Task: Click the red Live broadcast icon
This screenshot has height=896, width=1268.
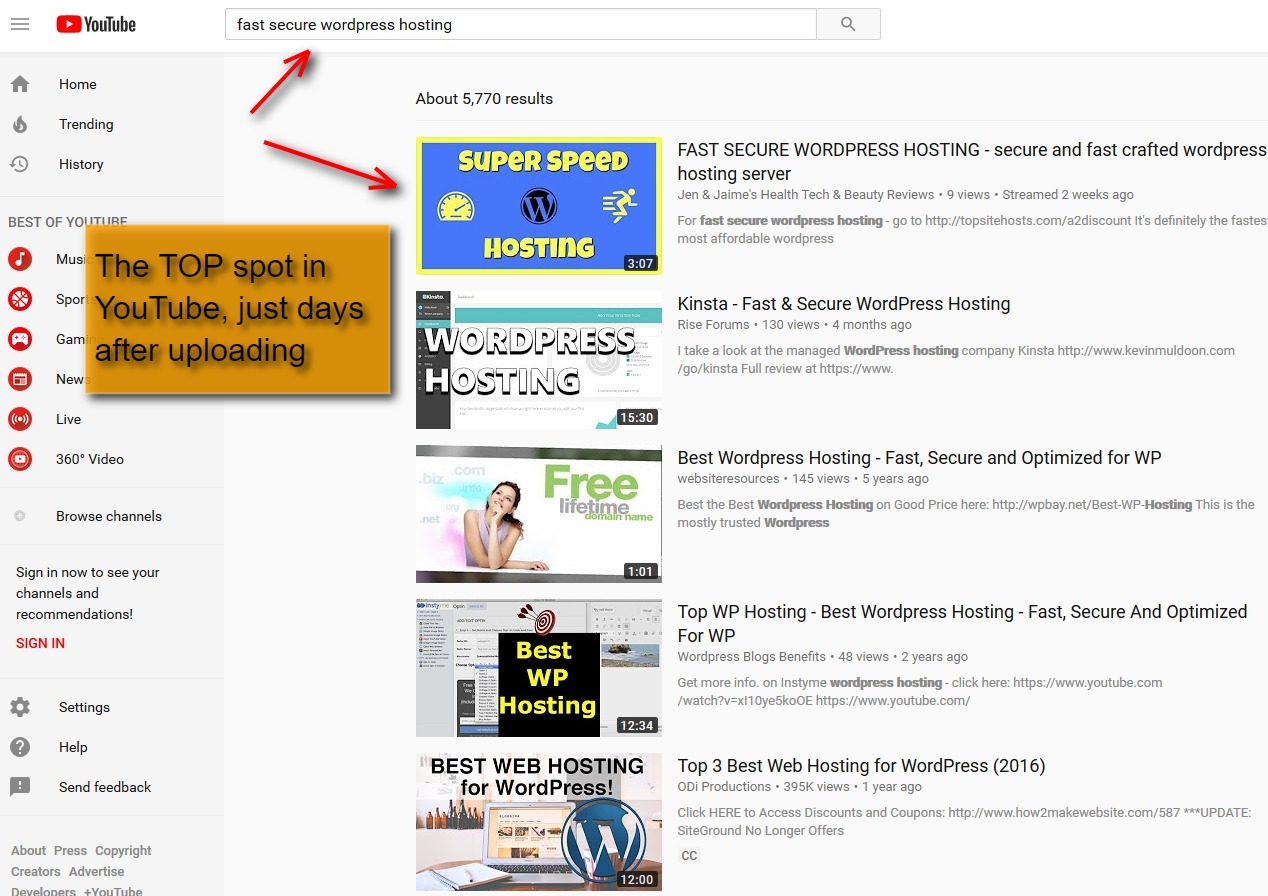Action: (x=20, y=419)
